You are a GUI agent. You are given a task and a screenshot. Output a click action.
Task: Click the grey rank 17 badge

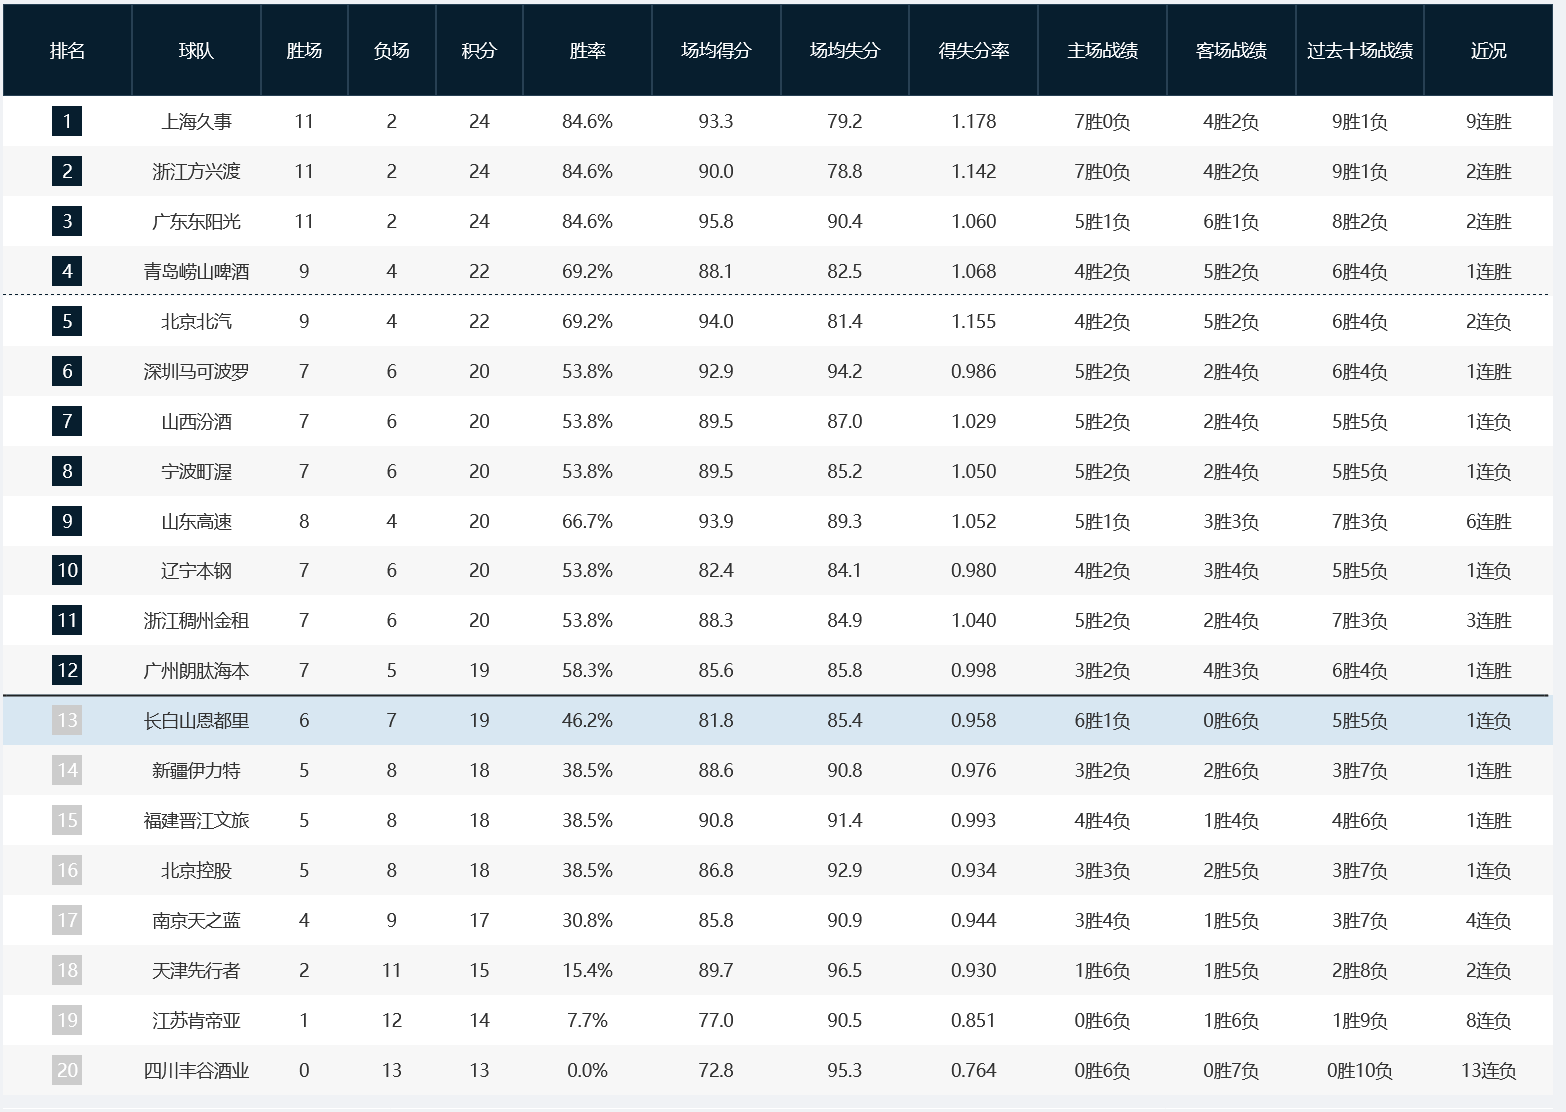click(67, 920)
